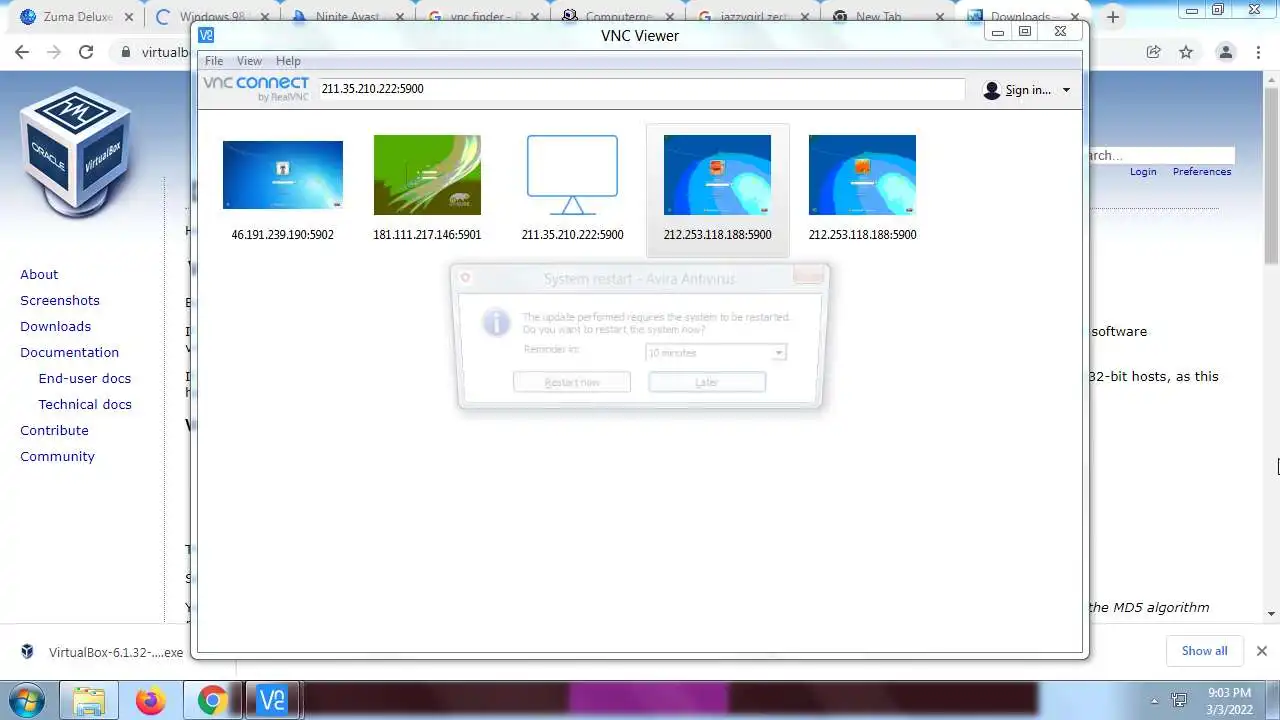Reload the page in Chrome
Image resolution: width=1280 pixels, height=720 pixels.
86,52
